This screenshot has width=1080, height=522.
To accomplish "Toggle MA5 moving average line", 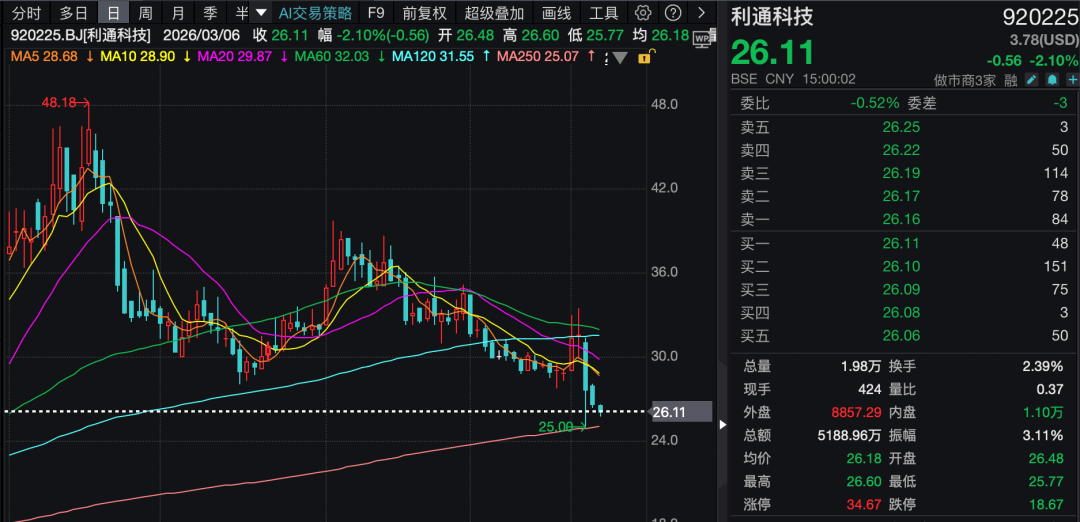I will (45, 56).
